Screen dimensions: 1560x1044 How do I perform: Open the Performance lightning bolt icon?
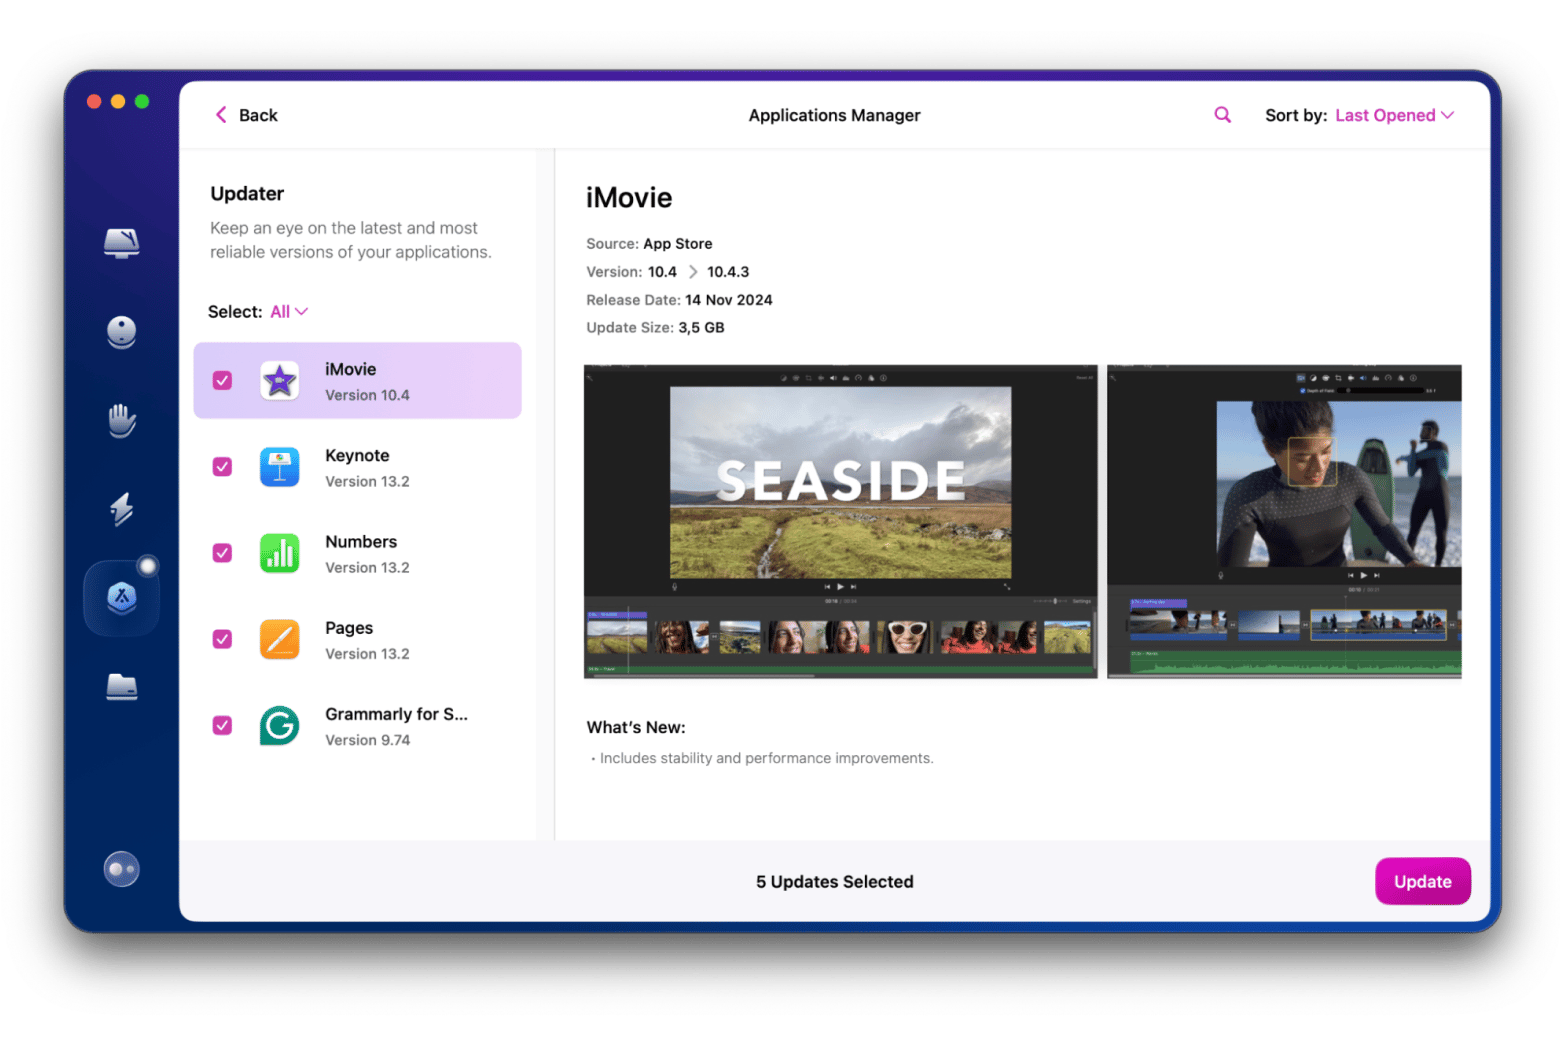click(121, 508)
